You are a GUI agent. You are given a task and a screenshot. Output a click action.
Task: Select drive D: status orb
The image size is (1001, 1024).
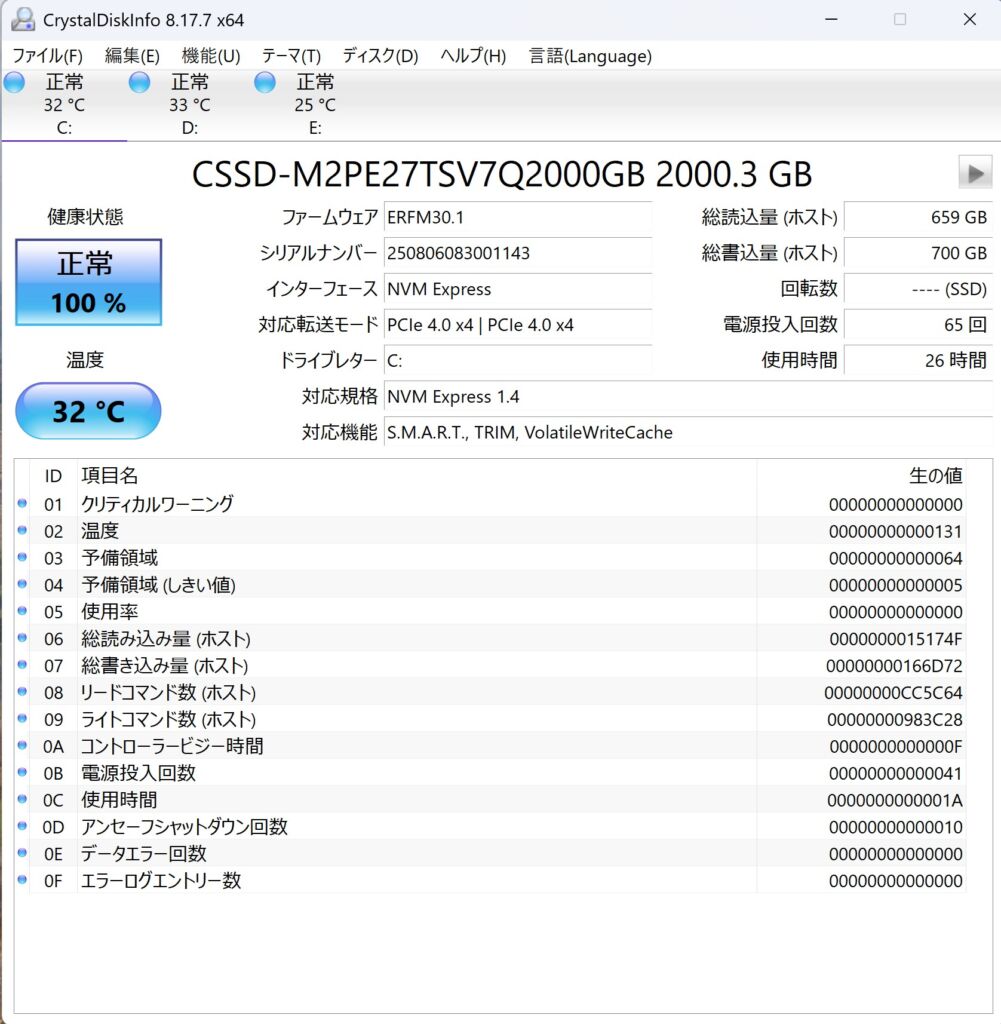click(140, 83)
